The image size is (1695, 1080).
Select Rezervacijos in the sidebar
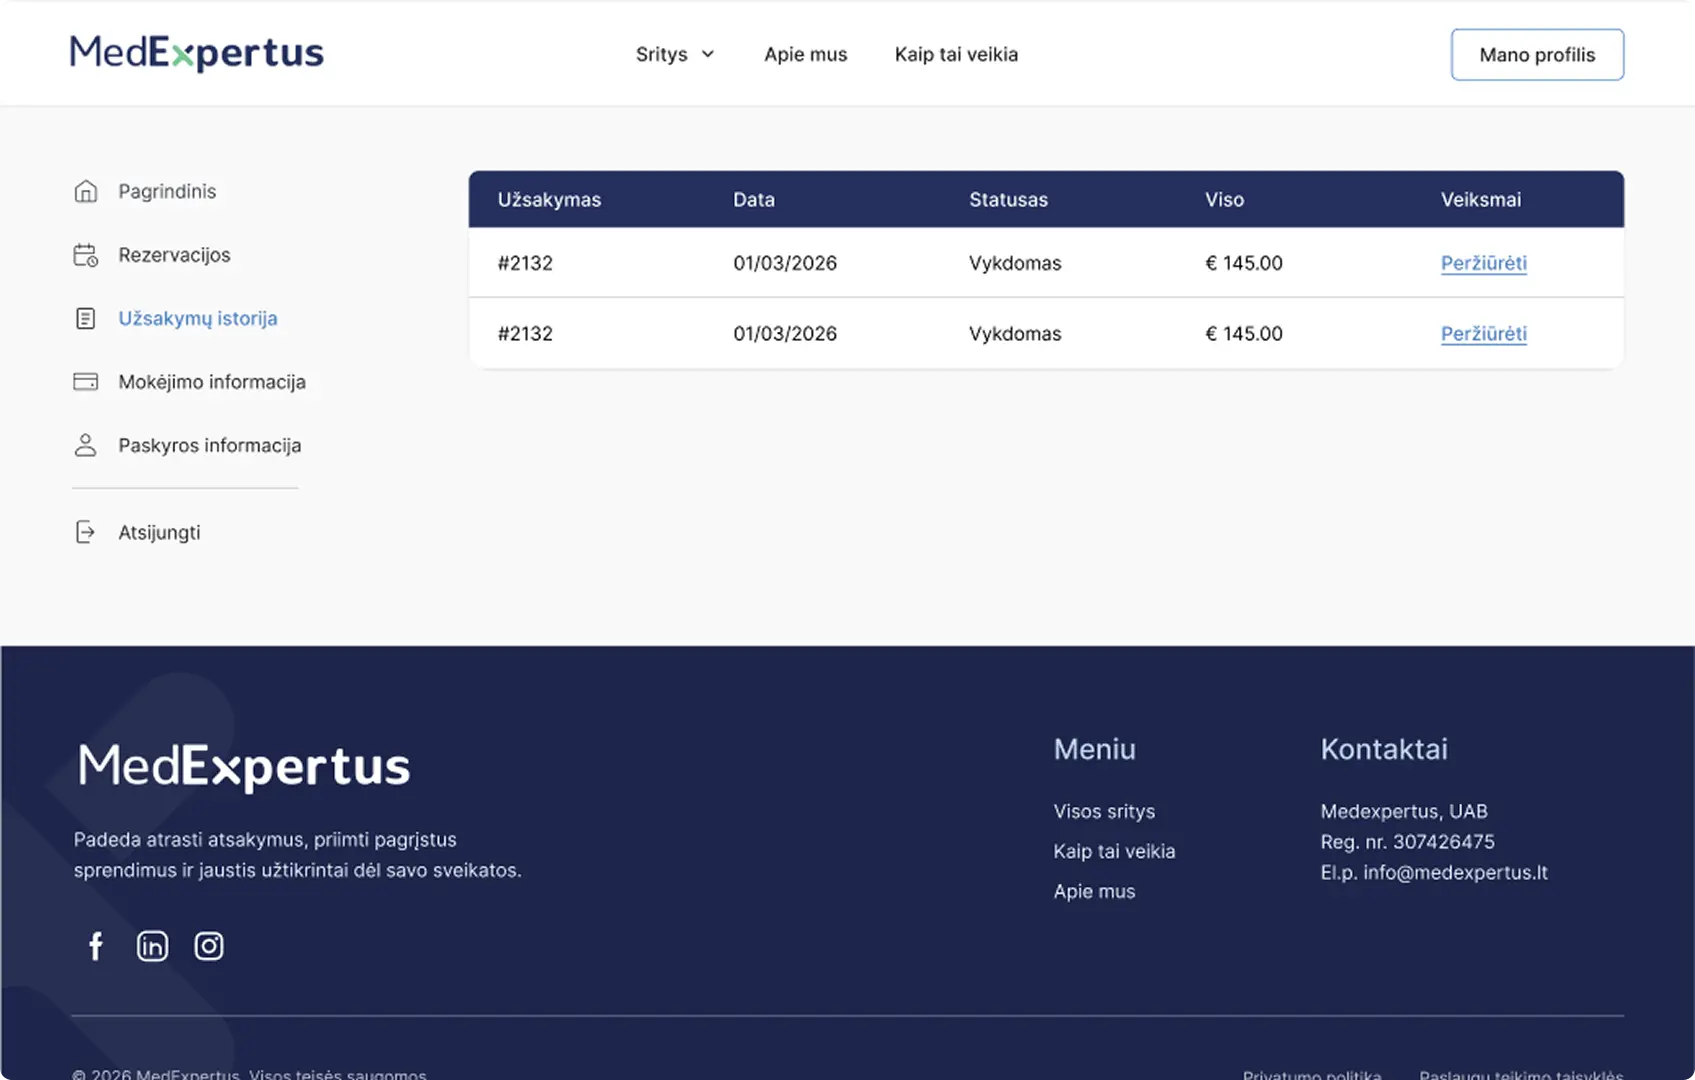[152, 255]
